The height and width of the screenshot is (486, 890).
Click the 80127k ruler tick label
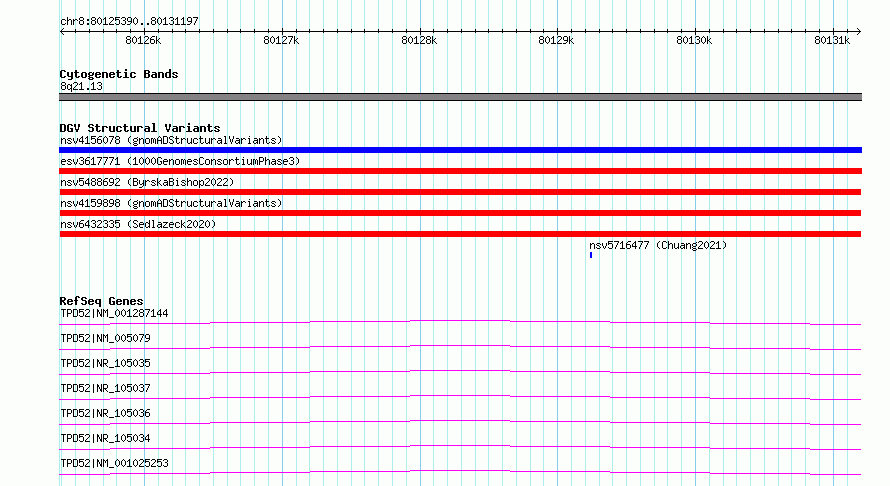coord(281,40)
